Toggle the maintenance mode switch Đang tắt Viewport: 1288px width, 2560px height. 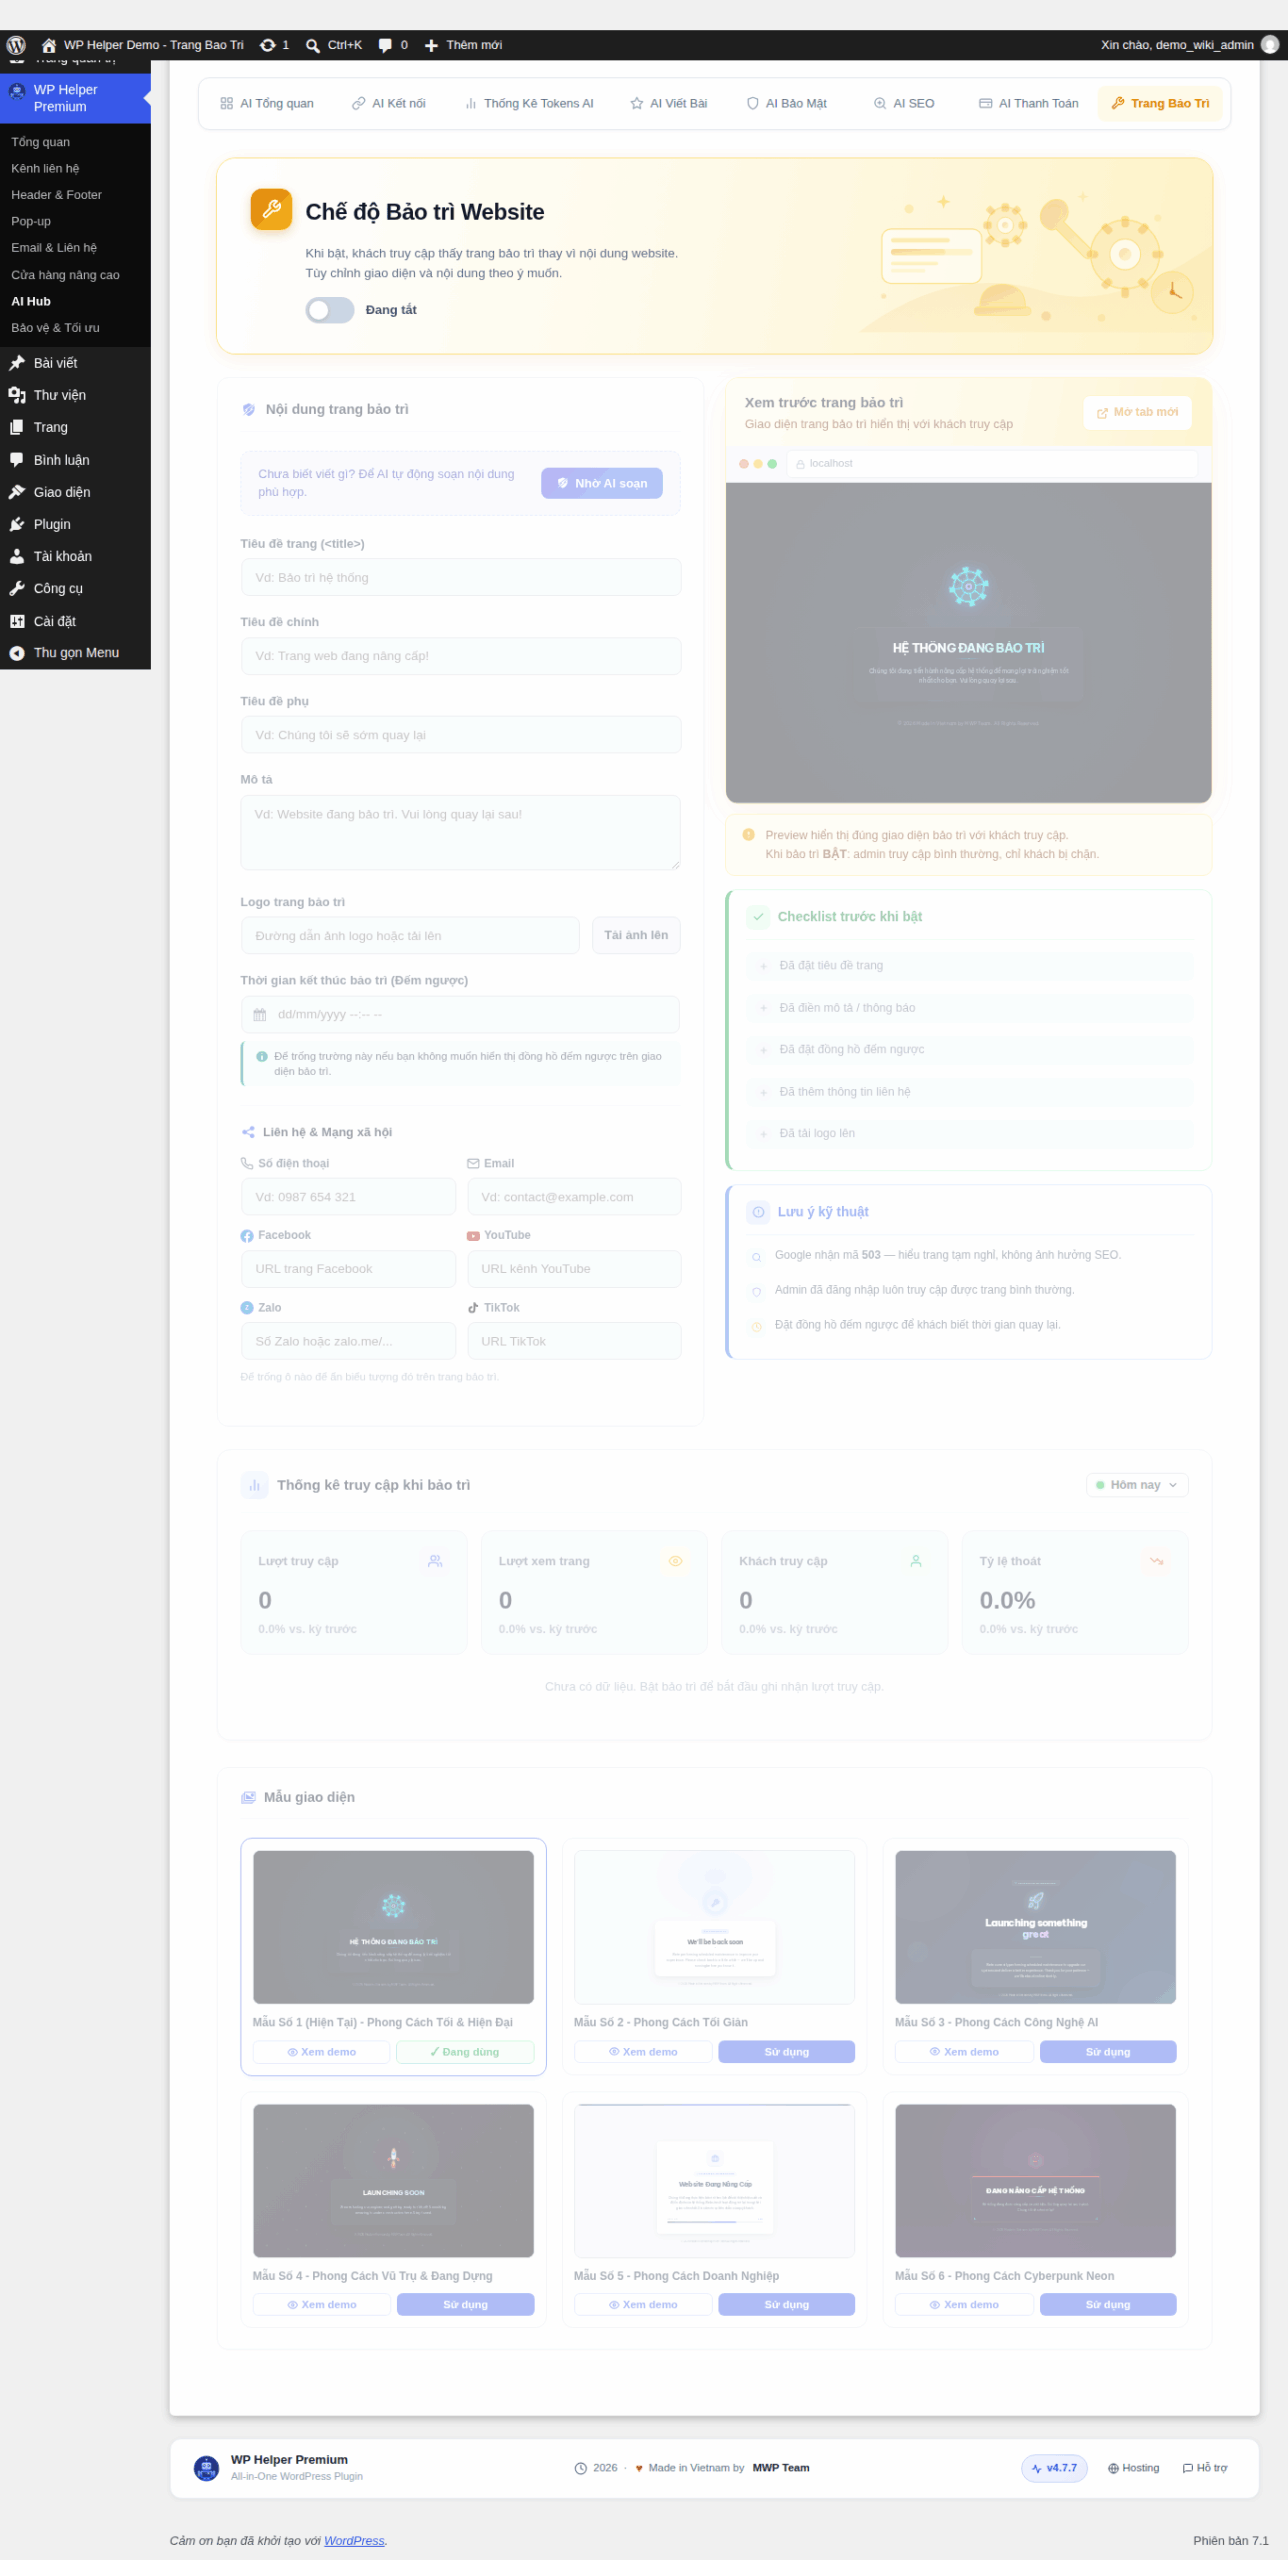point(330,310)
